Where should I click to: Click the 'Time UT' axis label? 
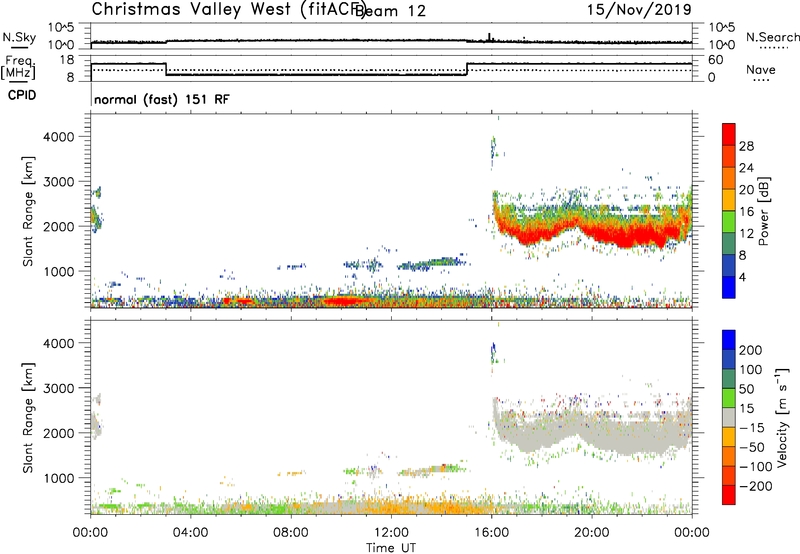[x=391, y=547]
